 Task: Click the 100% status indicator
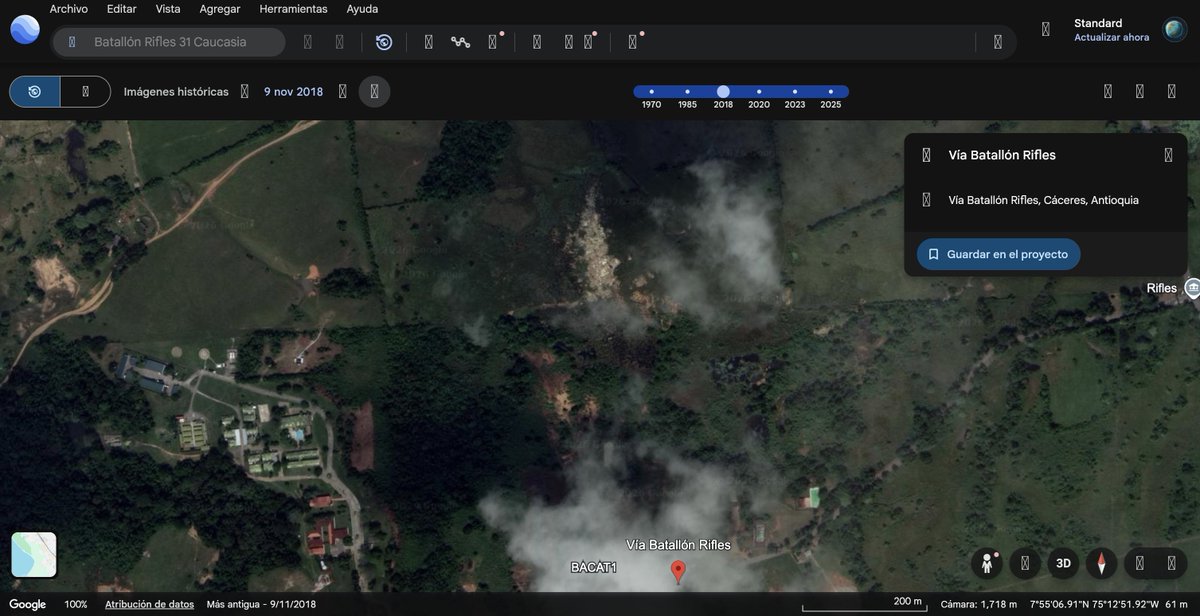pyautogui.click(x=76, y=604)
